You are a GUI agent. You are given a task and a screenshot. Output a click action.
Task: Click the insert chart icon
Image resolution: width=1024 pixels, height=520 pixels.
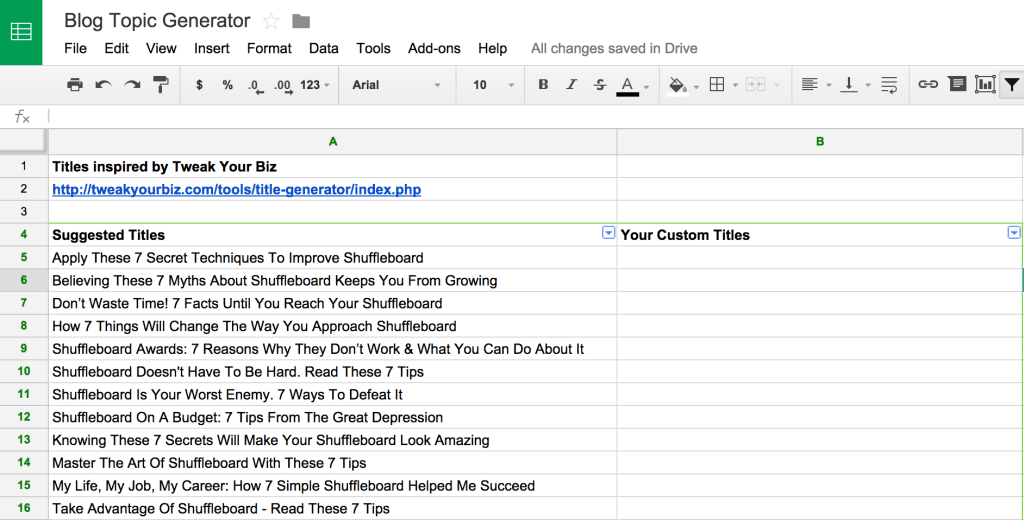pos(985,84)
